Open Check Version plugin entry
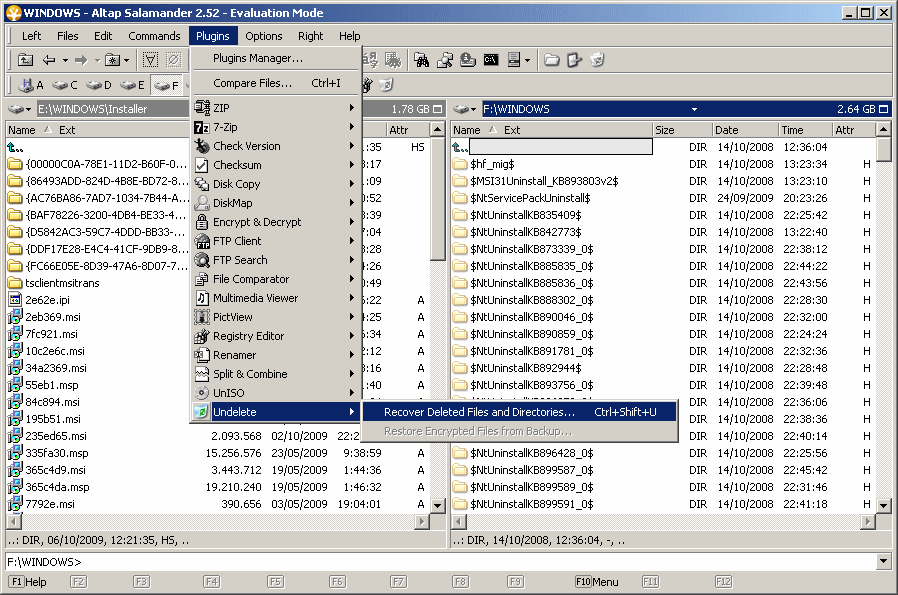This screenshot has width=898, height=595. click(275, 145)
